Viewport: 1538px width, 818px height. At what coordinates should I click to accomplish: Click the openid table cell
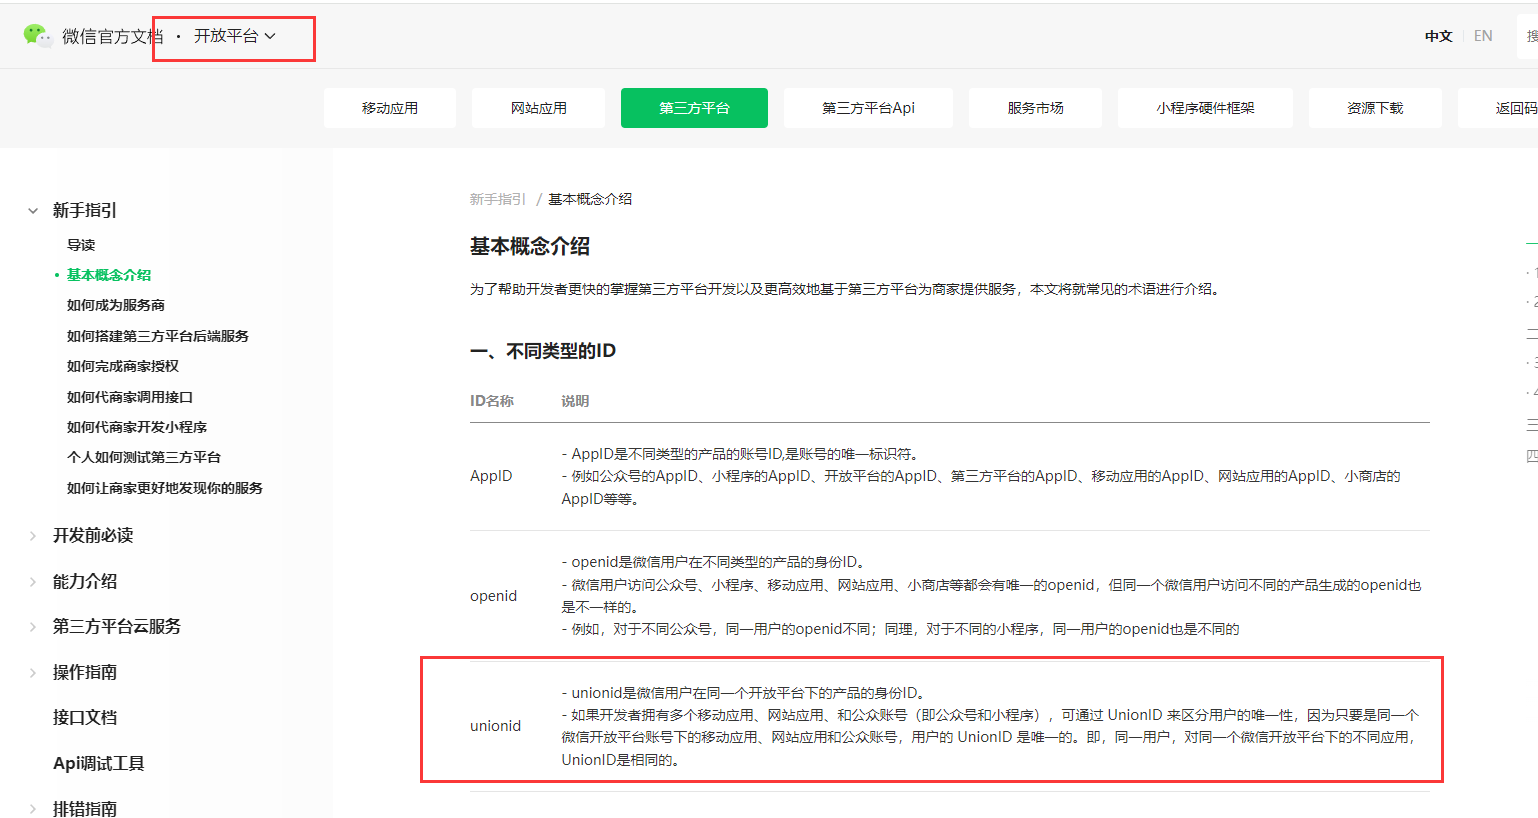pos(494,596)
